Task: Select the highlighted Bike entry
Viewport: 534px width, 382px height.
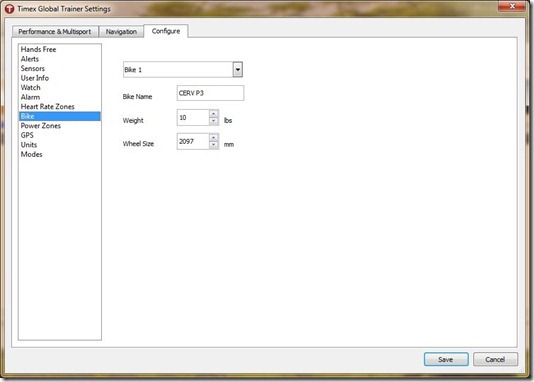Action: pos(60,116)
